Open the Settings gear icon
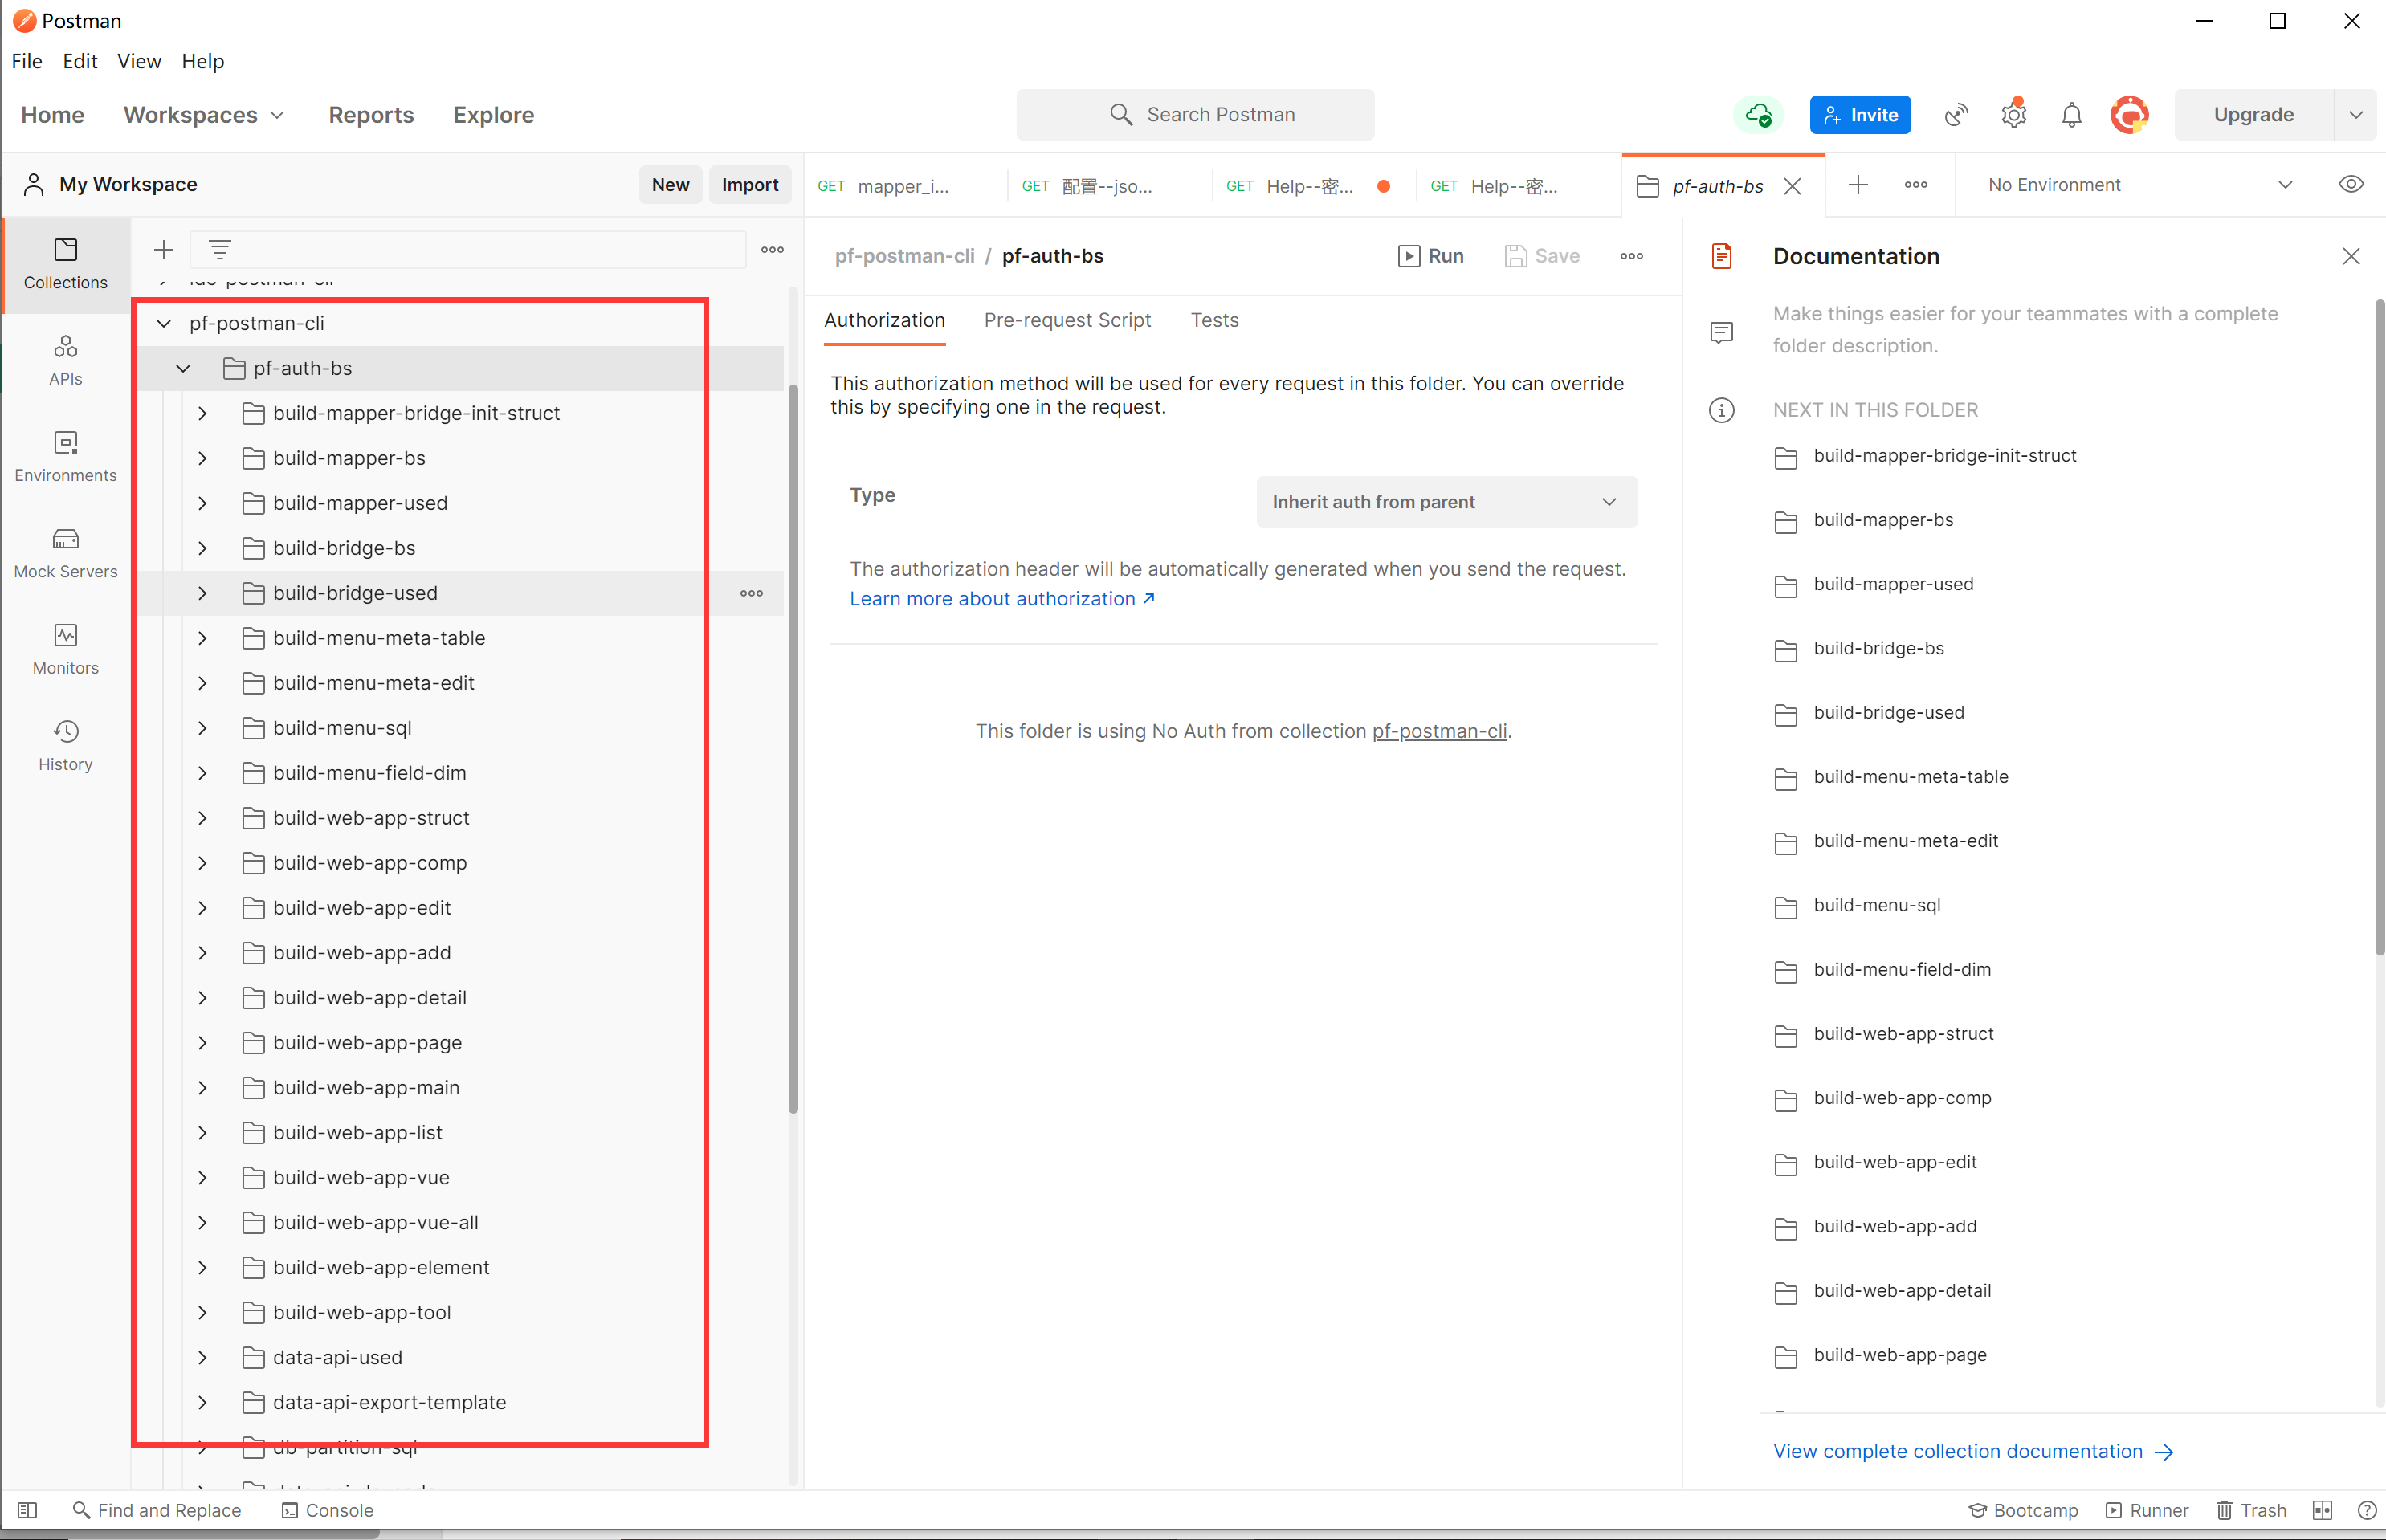This screenshot has height=1540, width=2386. tap(2014, 115)
